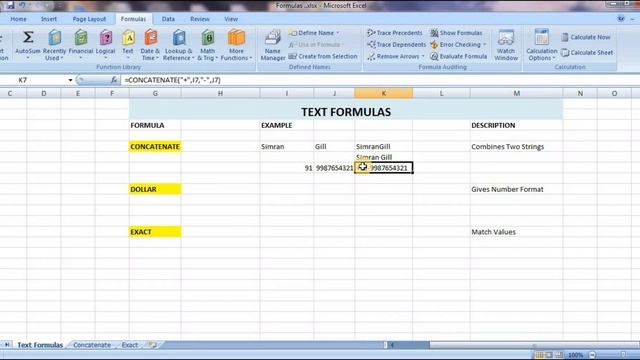Open Math & Trig functions
640x360 pixels.
pos(207,45)
